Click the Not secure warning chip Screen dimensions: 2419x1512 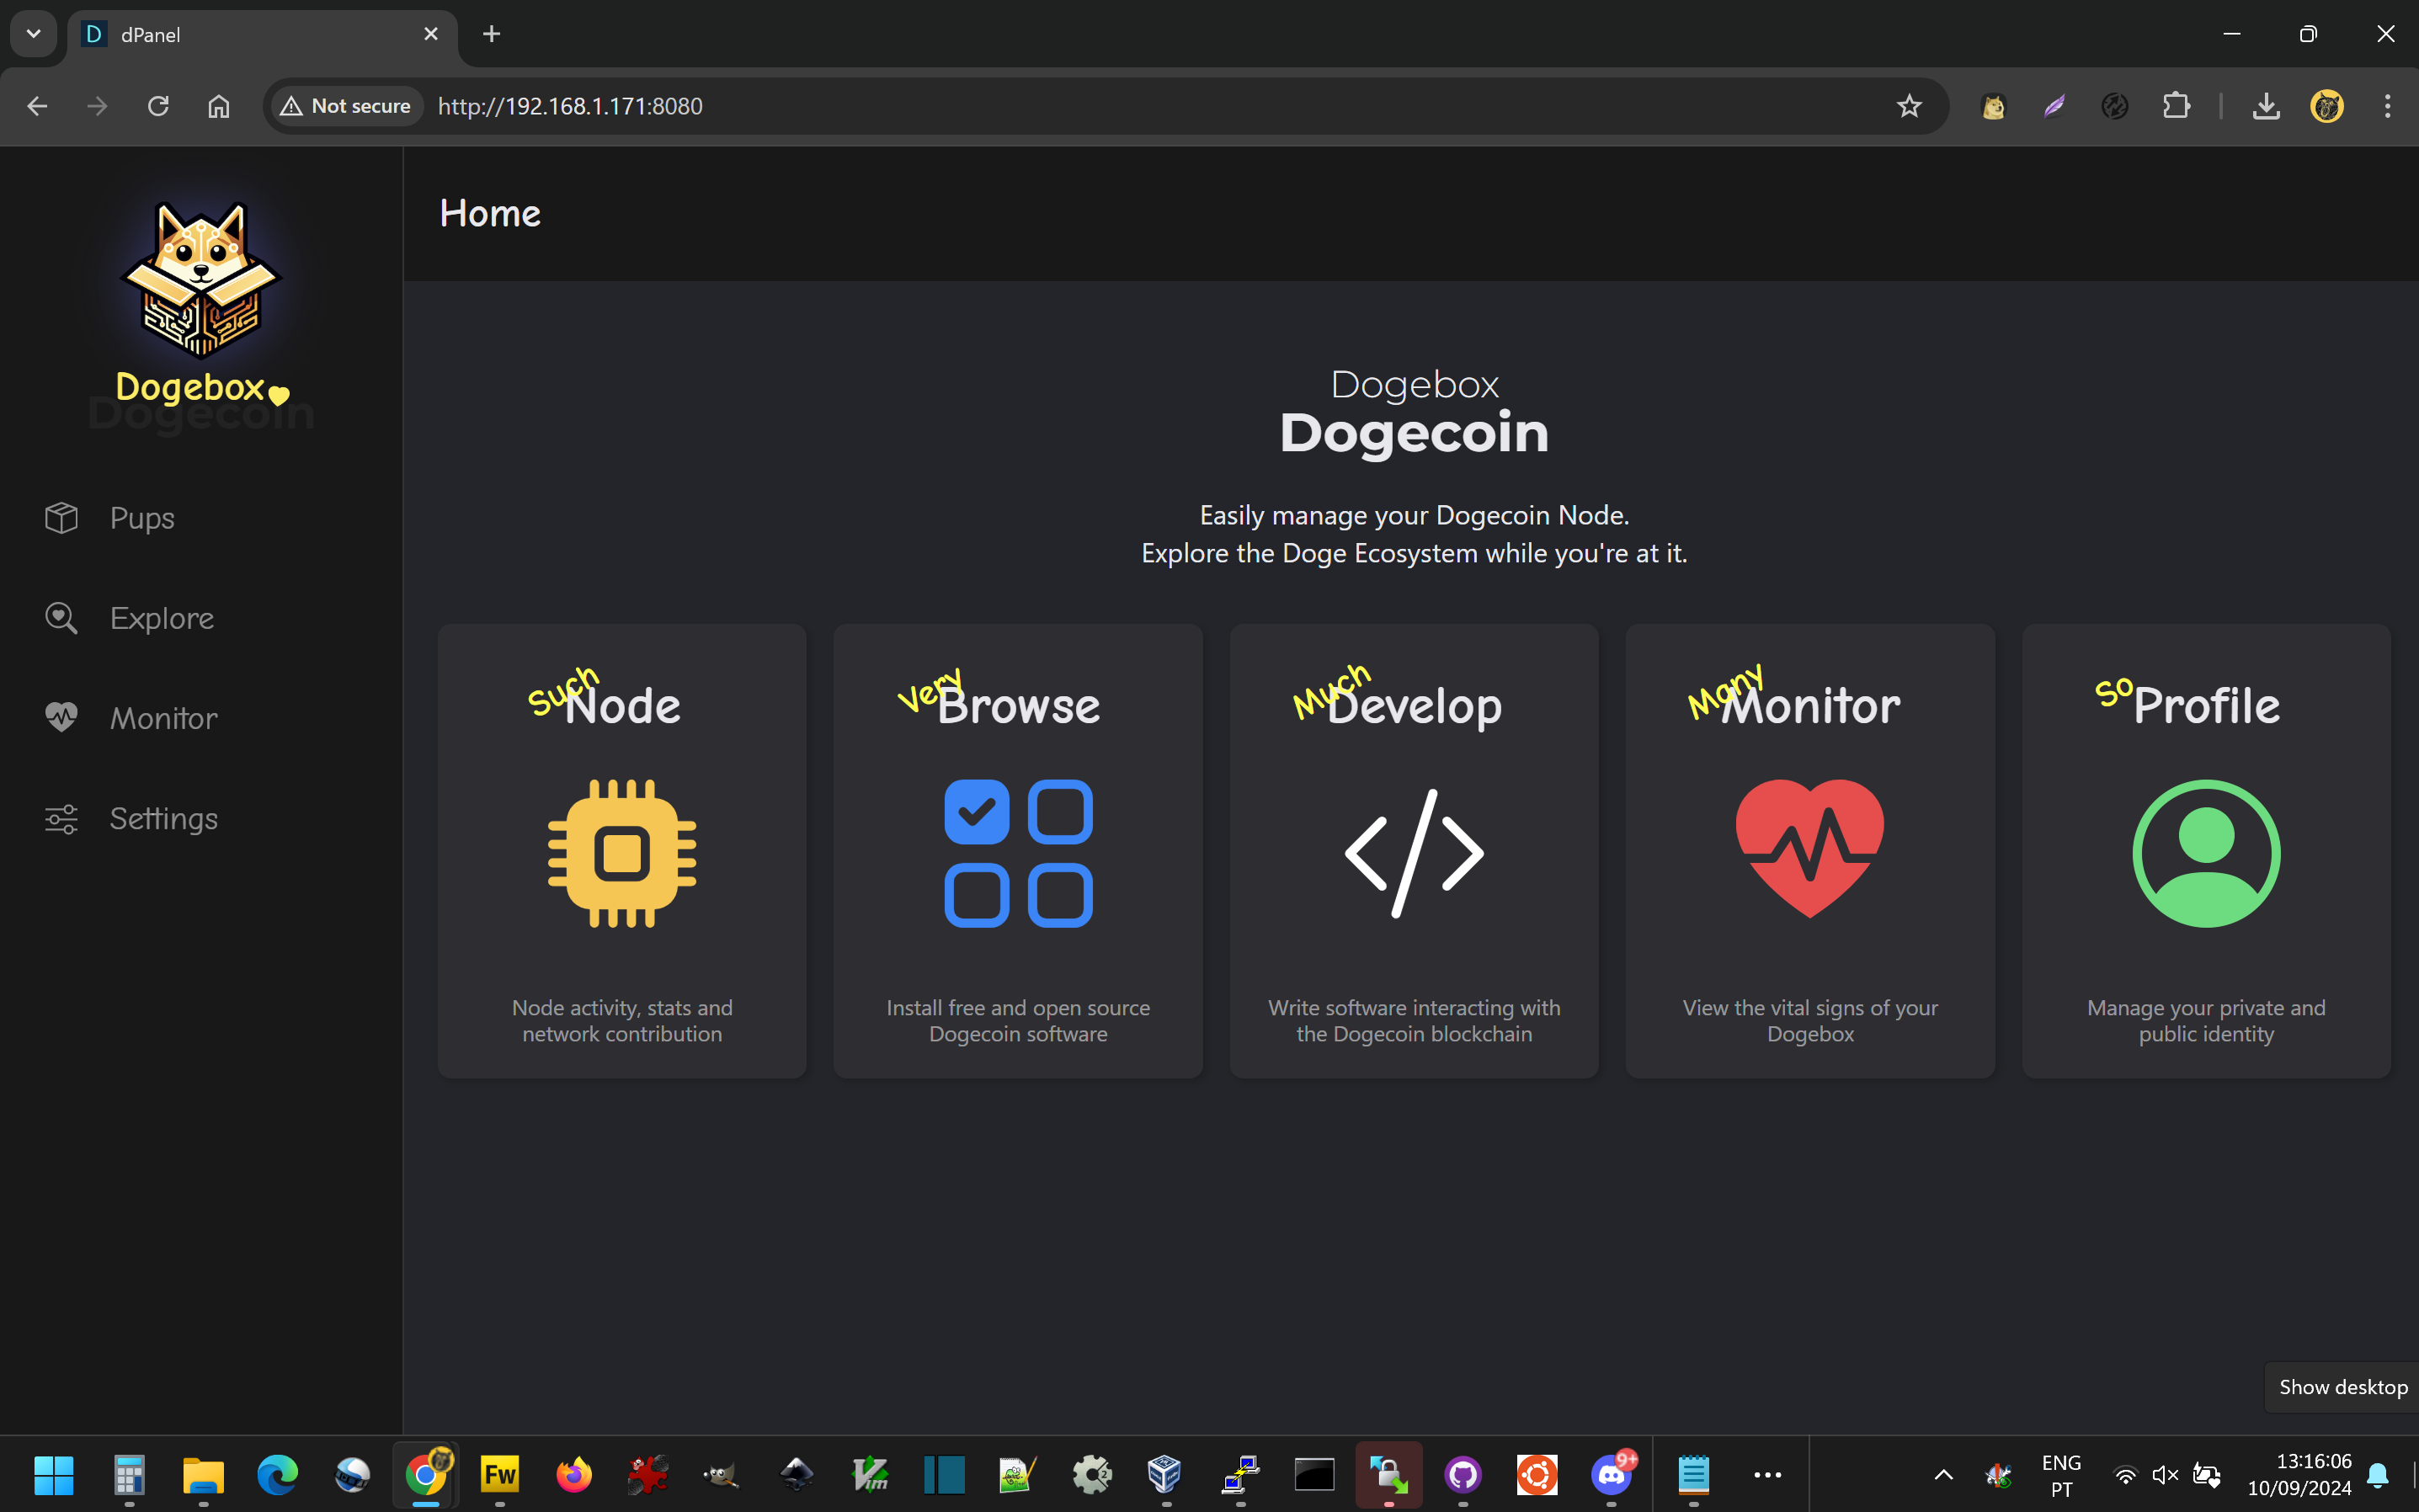coord(346,106)
